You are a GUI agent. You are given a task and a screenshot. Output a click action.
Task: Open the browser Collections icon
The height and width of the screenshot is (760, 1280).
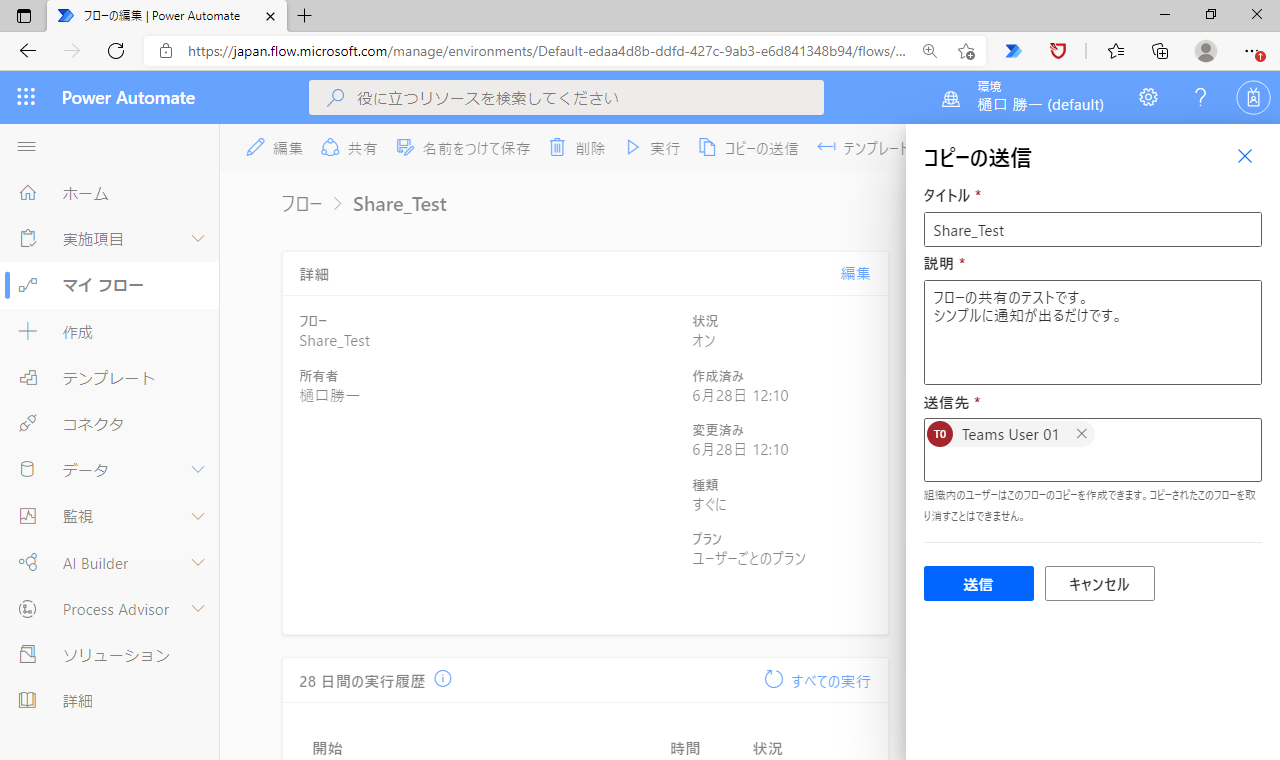coord(1160,51)
